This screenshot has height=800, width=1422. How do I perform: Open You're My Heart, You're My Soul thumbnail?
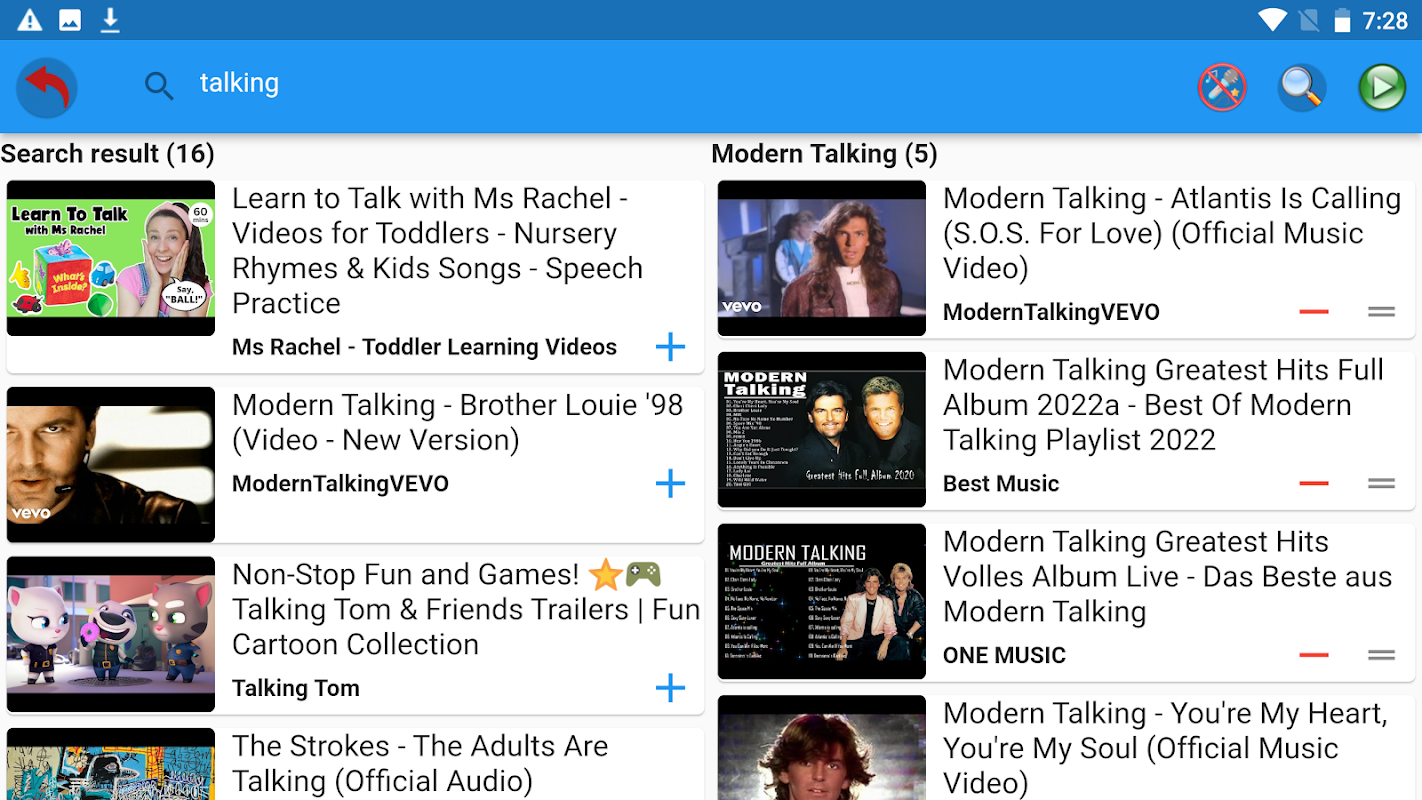coord(822,748)
